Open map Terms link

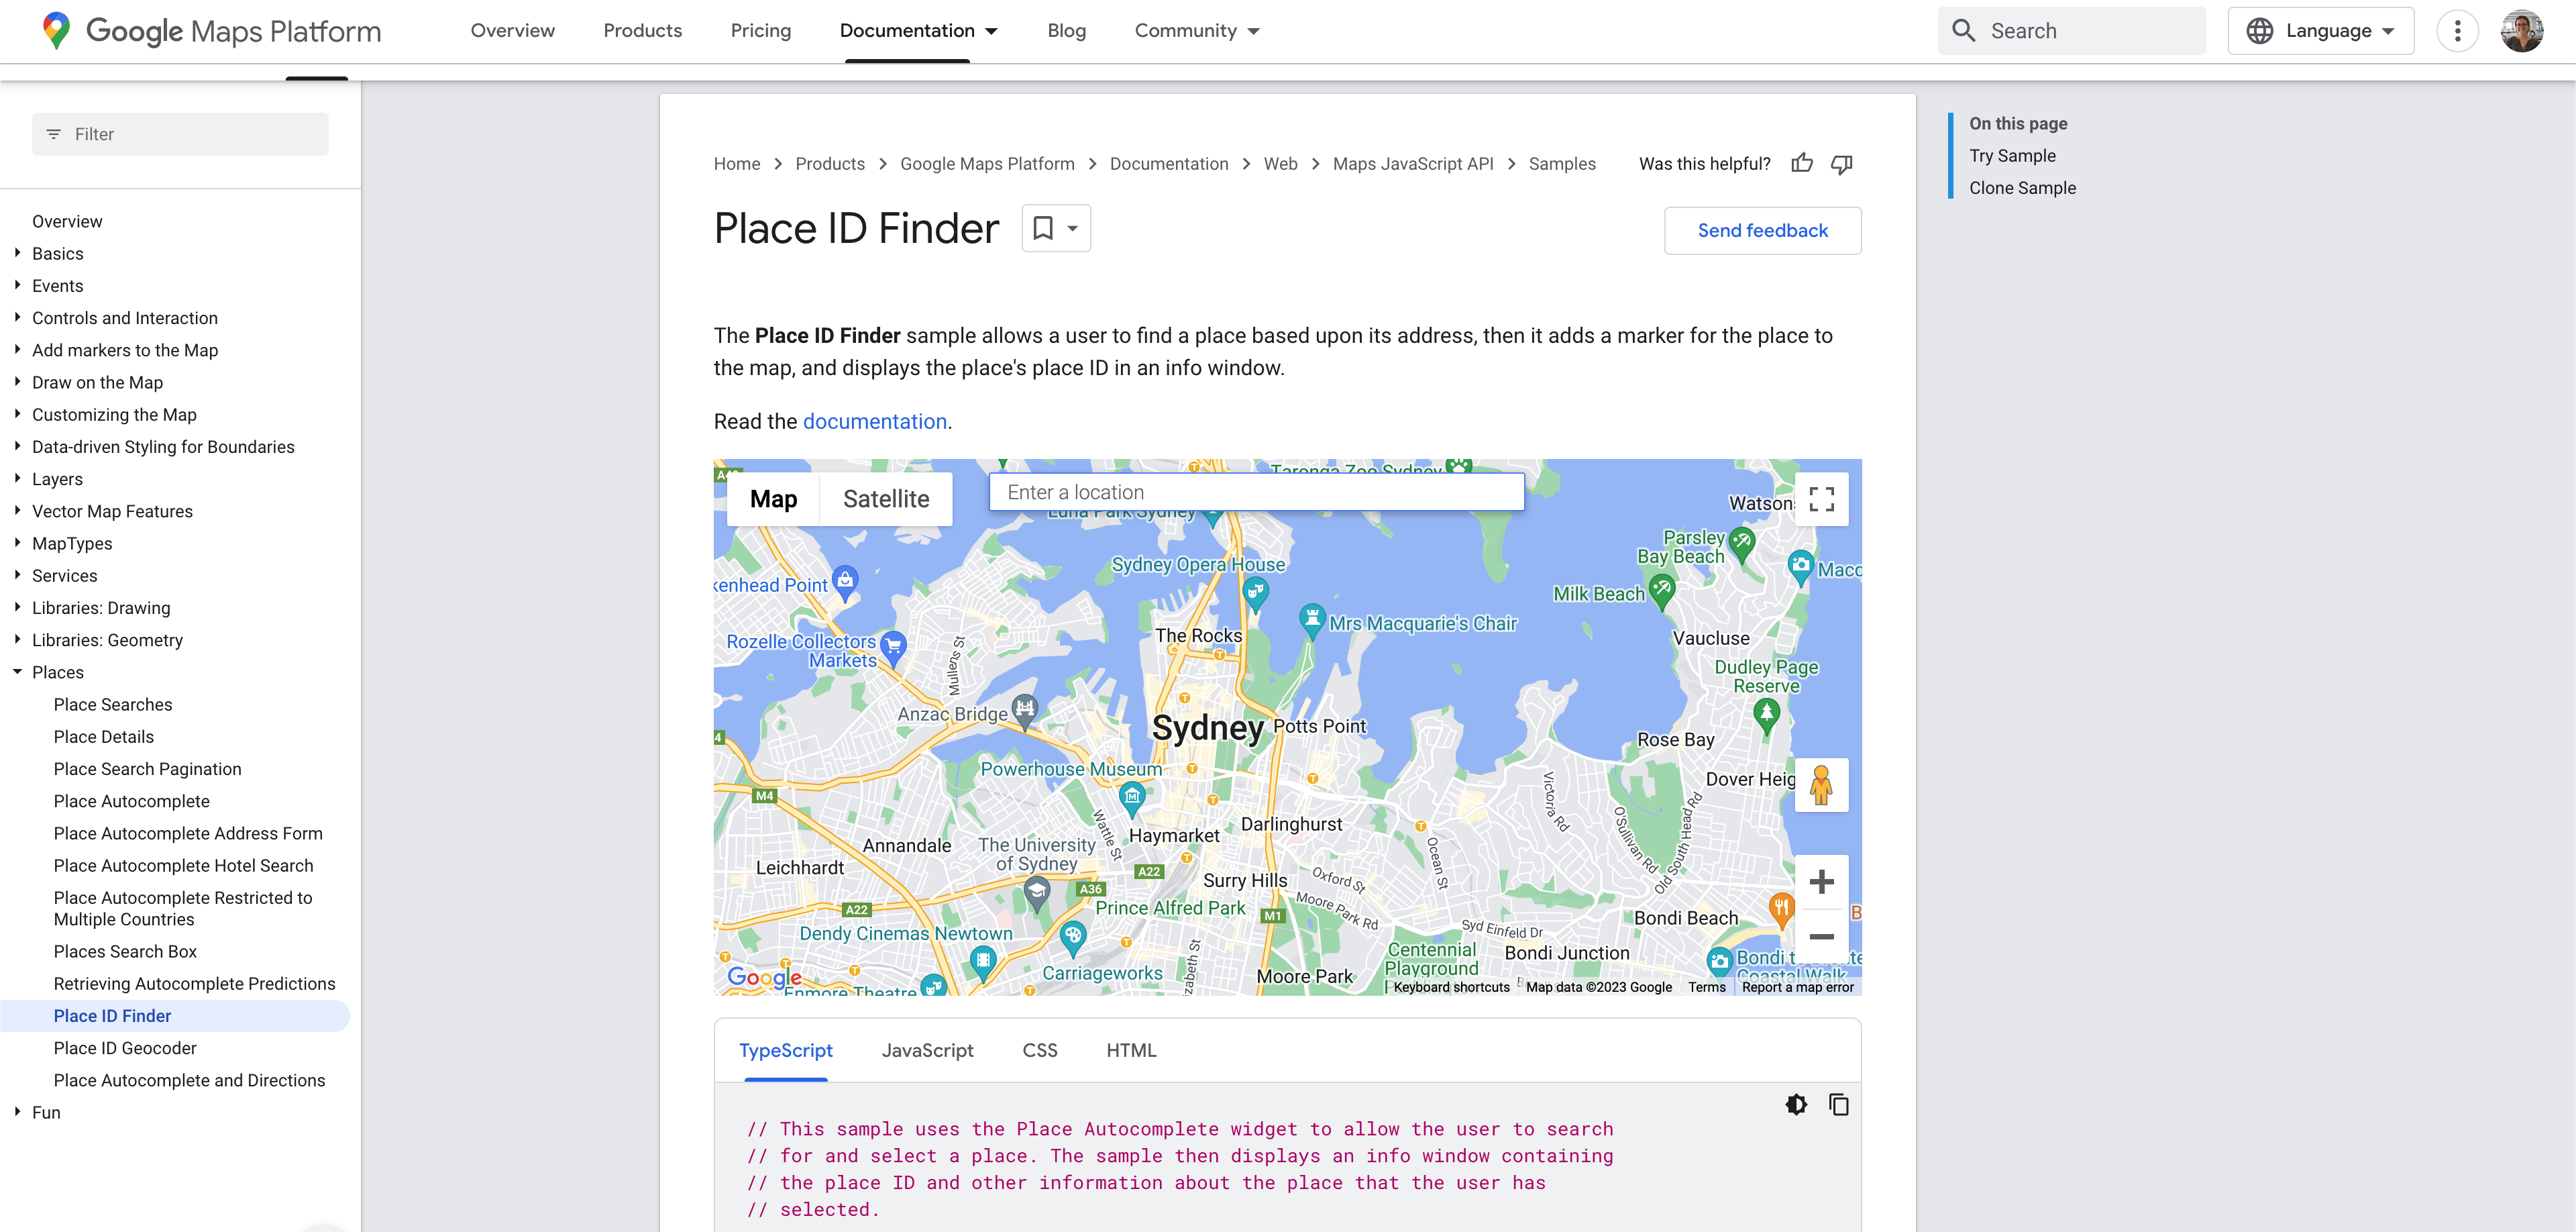pyautogui.click(x=1706, y=987)
